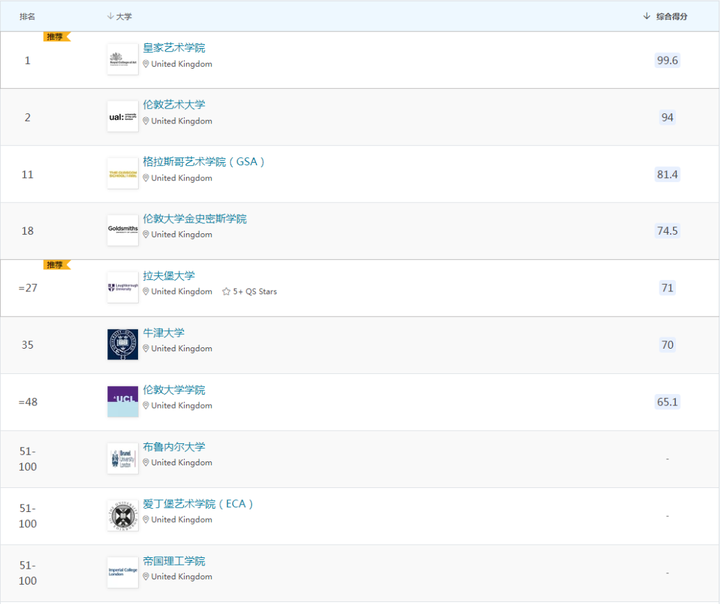Click the 51-100 rank of 布鲁内尔大学
Screen dimensions: 720x604
(x=28, y=459)
